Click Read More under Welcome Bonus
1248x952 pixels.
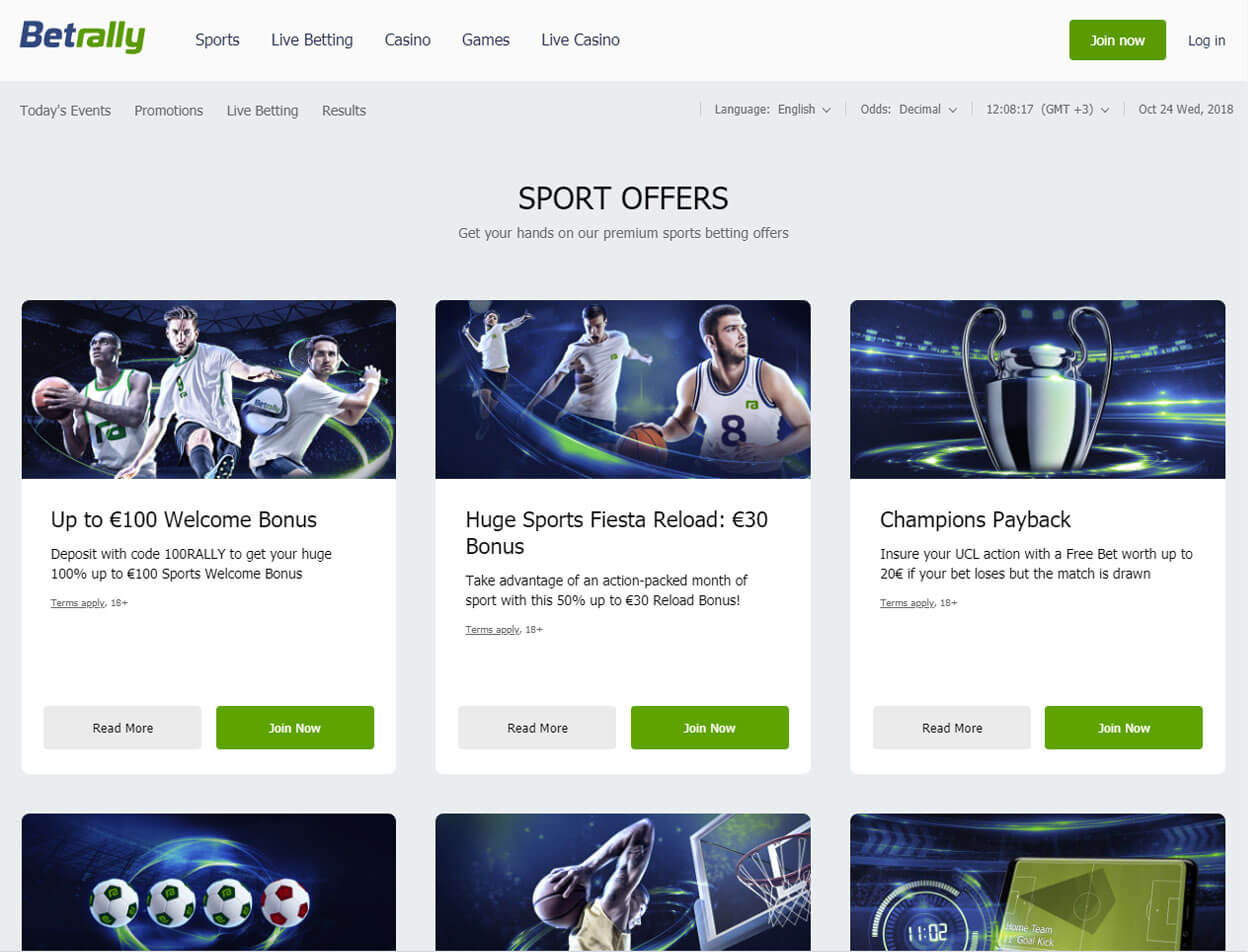[123, 728]
